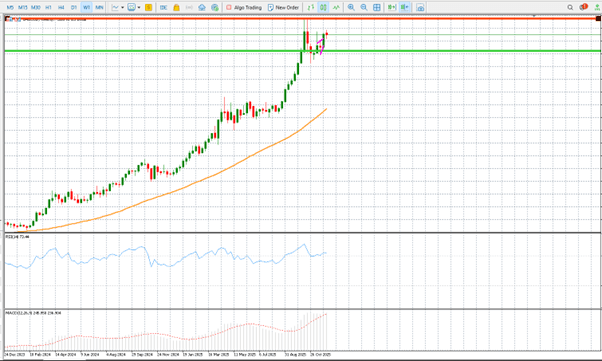Open a New Order
Image resolution: width=602 pixels, height=361 pixels.
click(283, 7)
